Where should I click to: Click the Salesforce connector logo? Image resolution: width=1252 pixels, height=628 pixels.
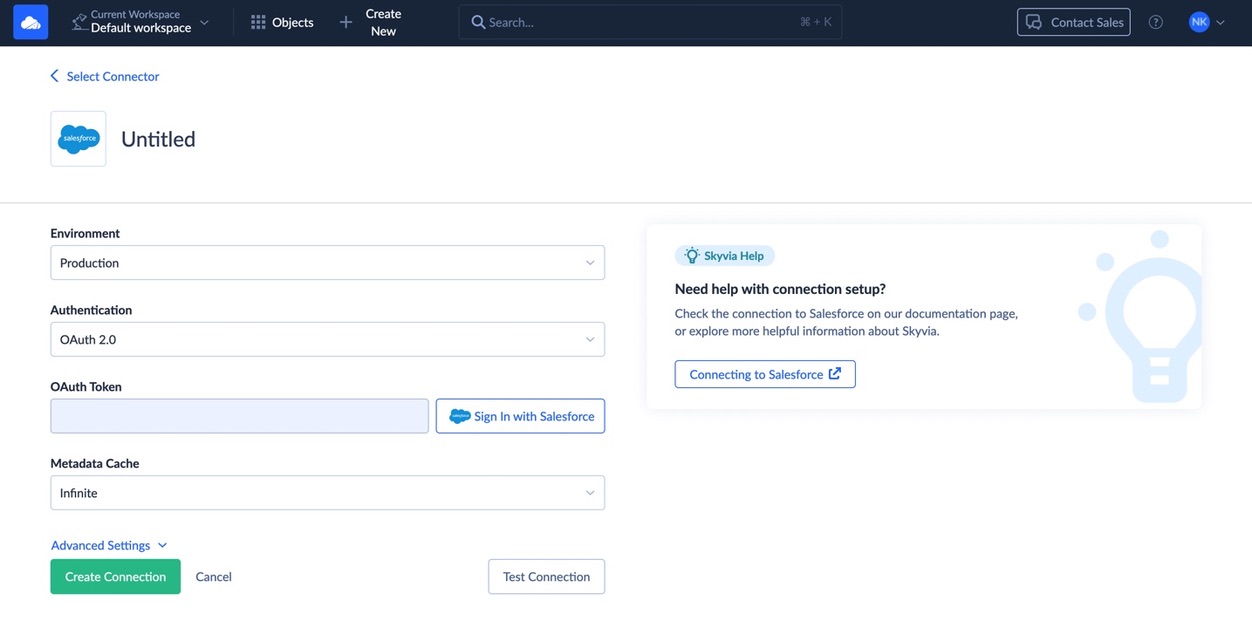(x=78, y=138)
